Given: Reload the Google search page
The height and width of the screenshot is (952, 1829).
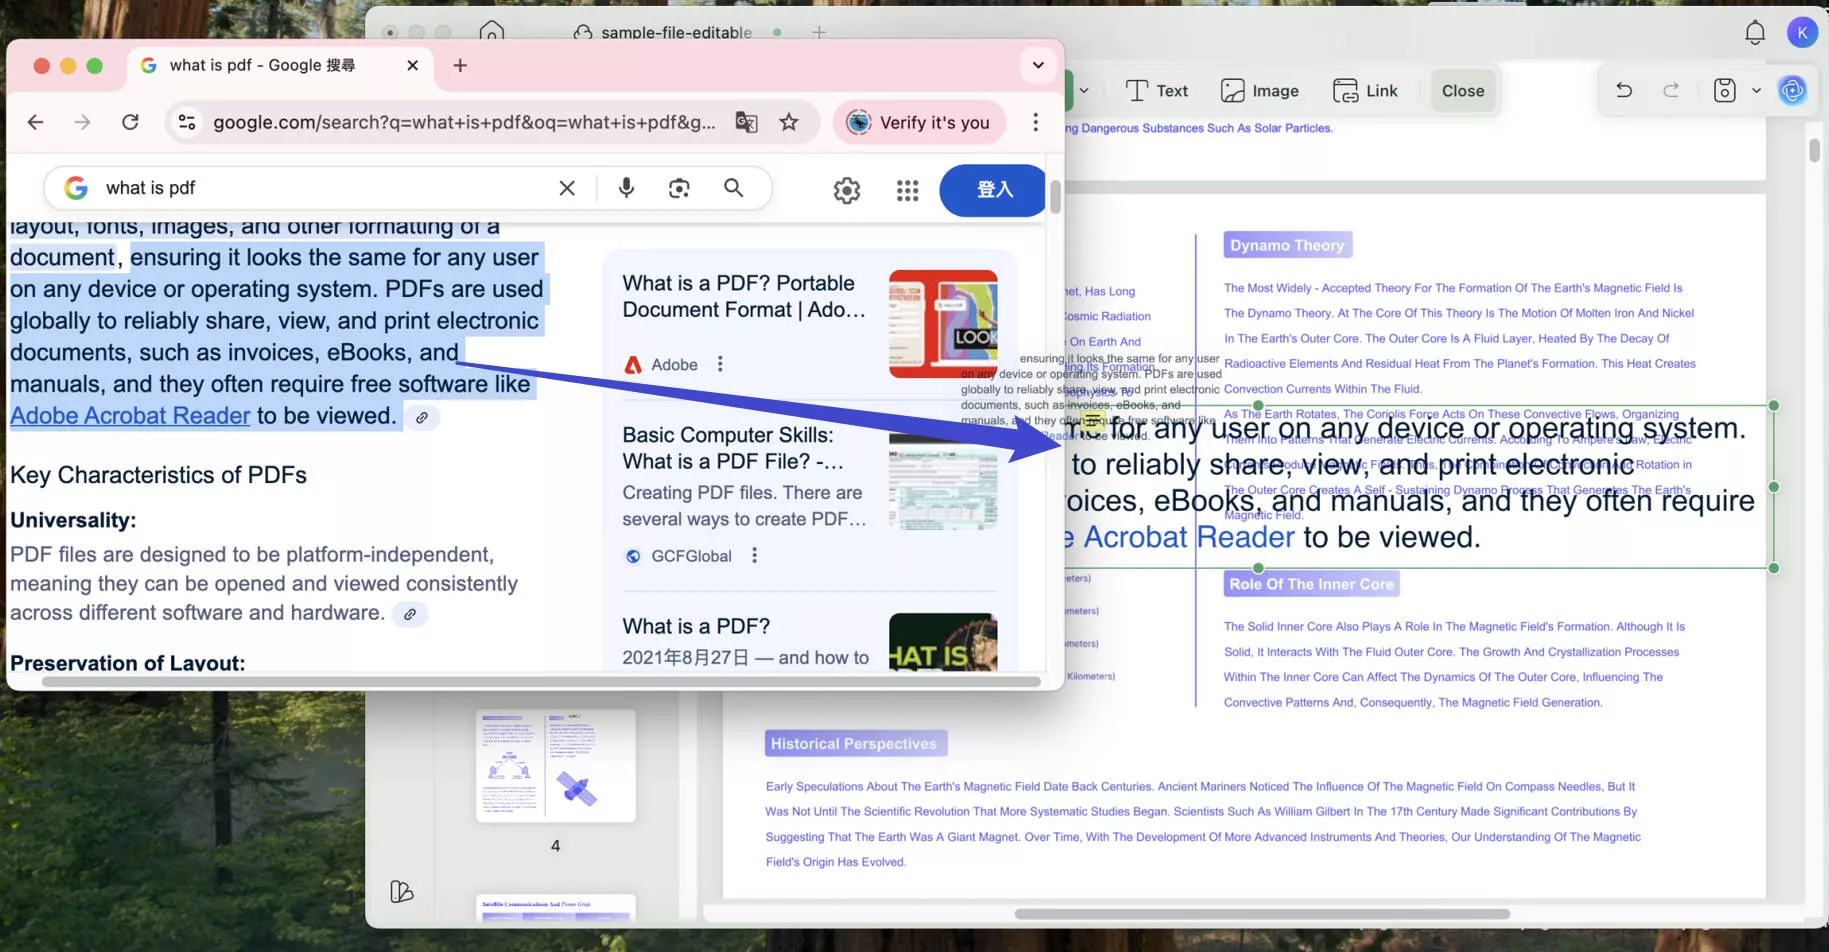Looking at the screenshot, I should coord(130,122).
